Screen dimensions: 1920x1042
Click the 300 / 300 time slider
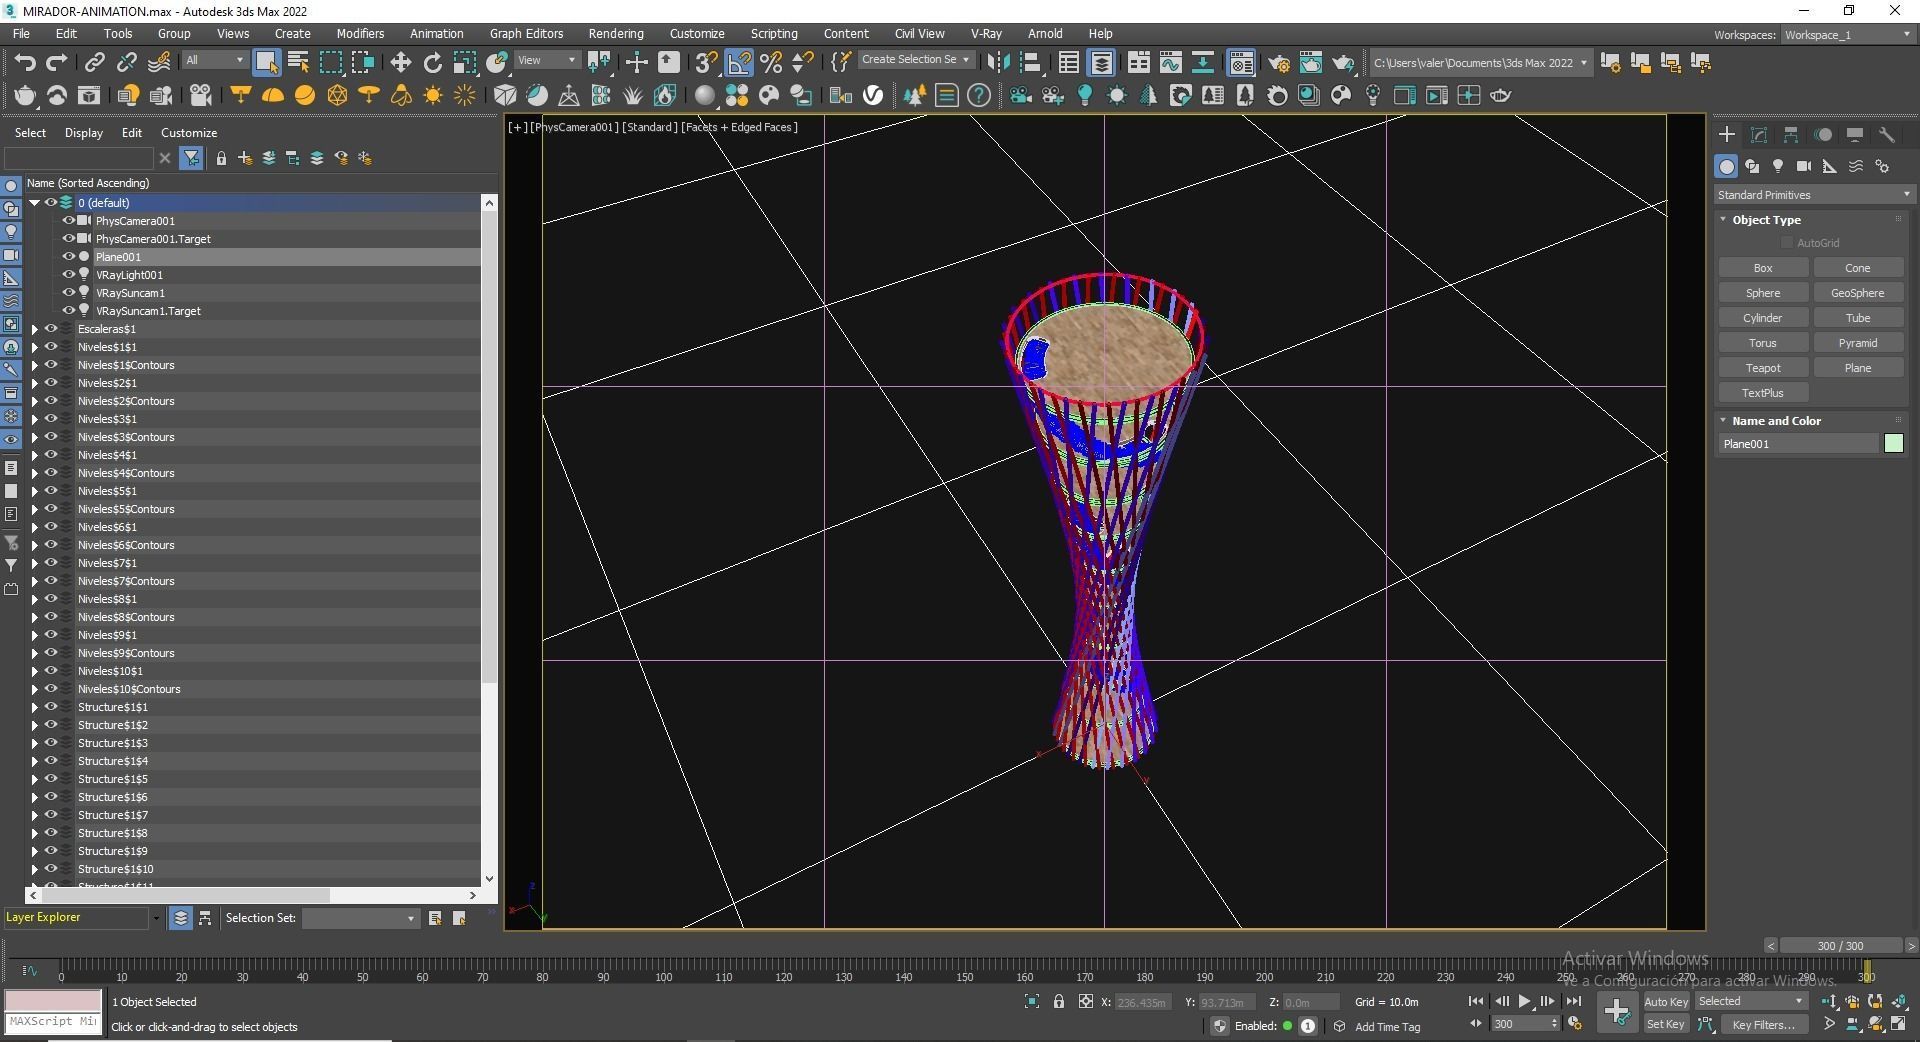coord(1841,945)
